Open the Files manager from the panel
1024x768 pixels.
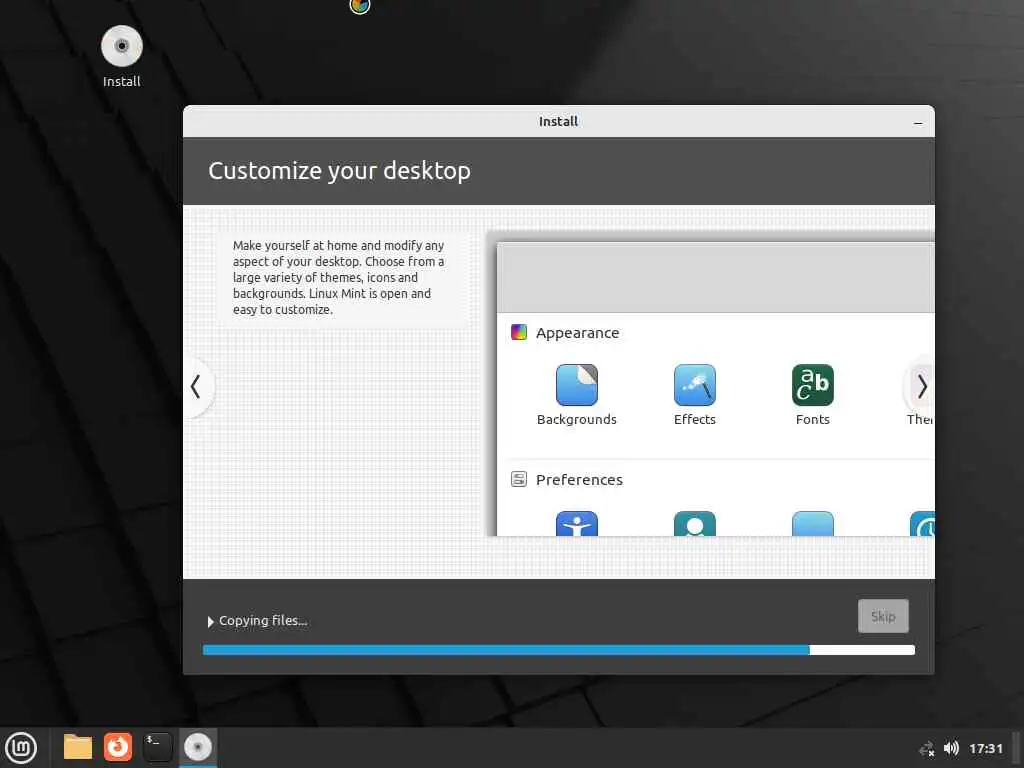(78, 747)
